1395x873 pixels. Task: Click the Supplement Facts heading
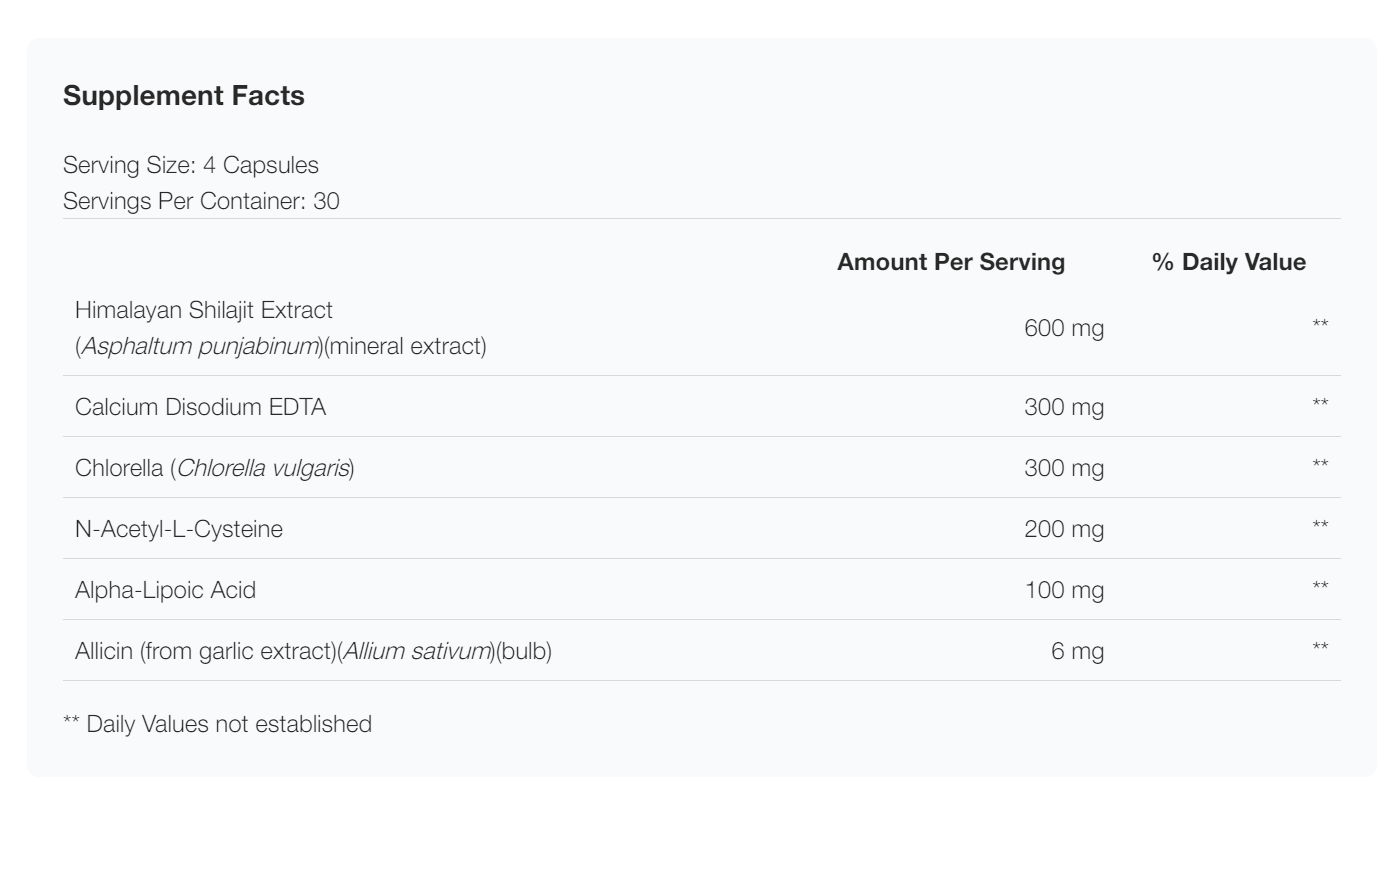pyautogui.click(x=183, y=96)
